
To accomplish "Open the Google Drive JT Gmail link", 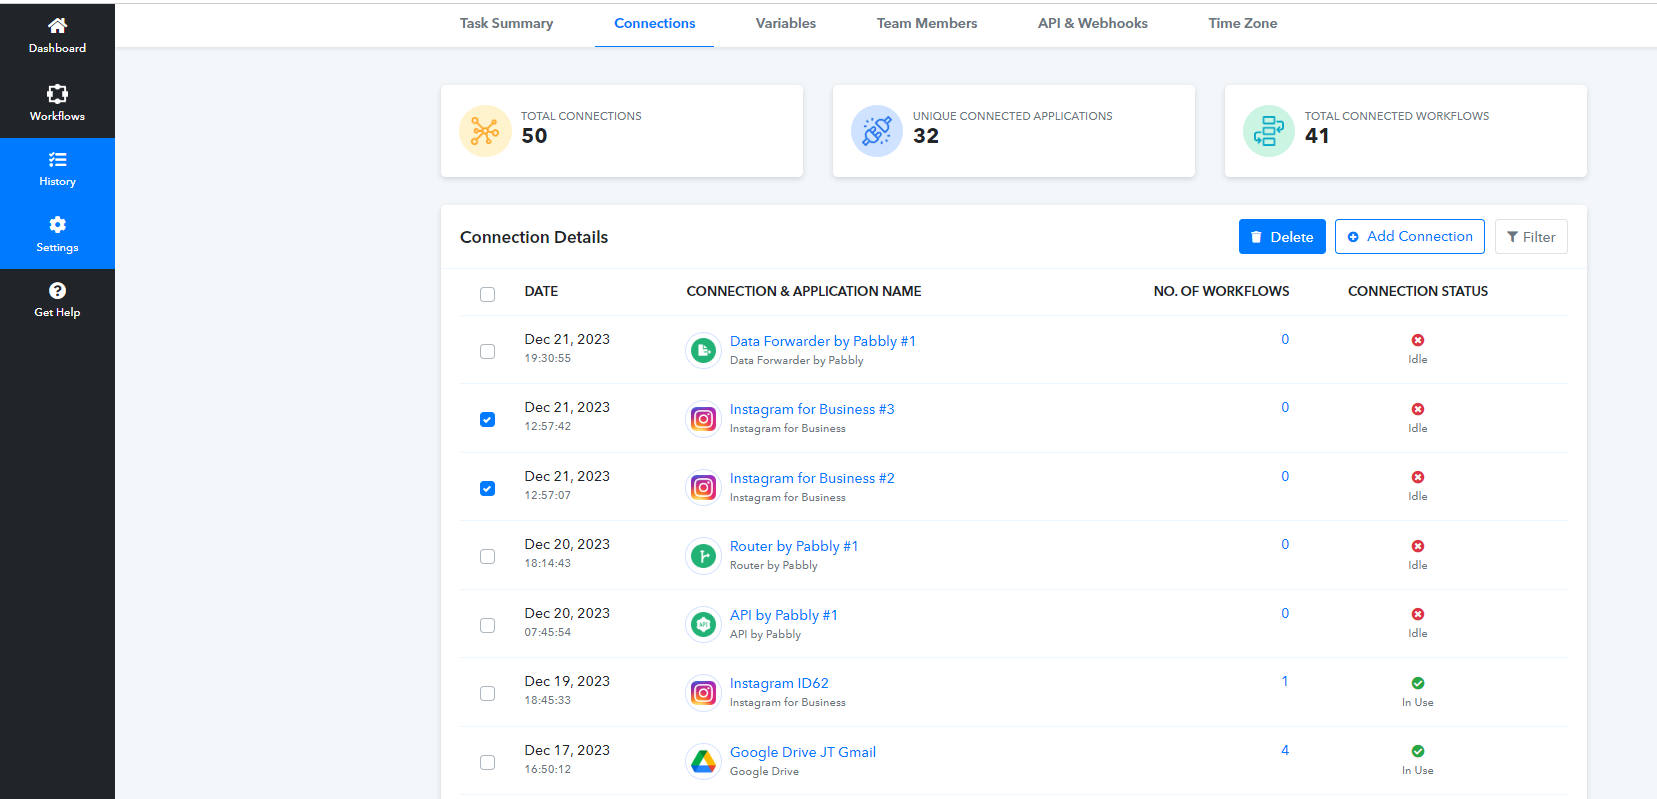I will coord(803,752).
